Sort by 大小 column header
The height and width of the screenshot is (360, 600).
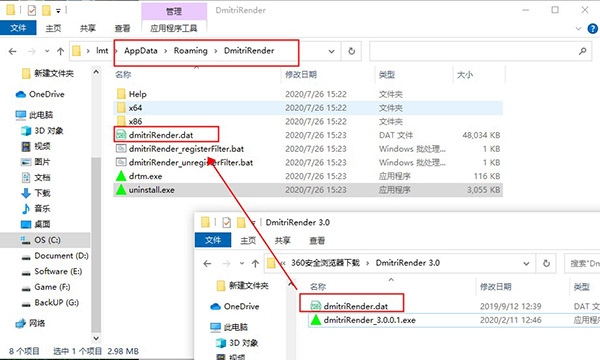[x=465, y=75]
